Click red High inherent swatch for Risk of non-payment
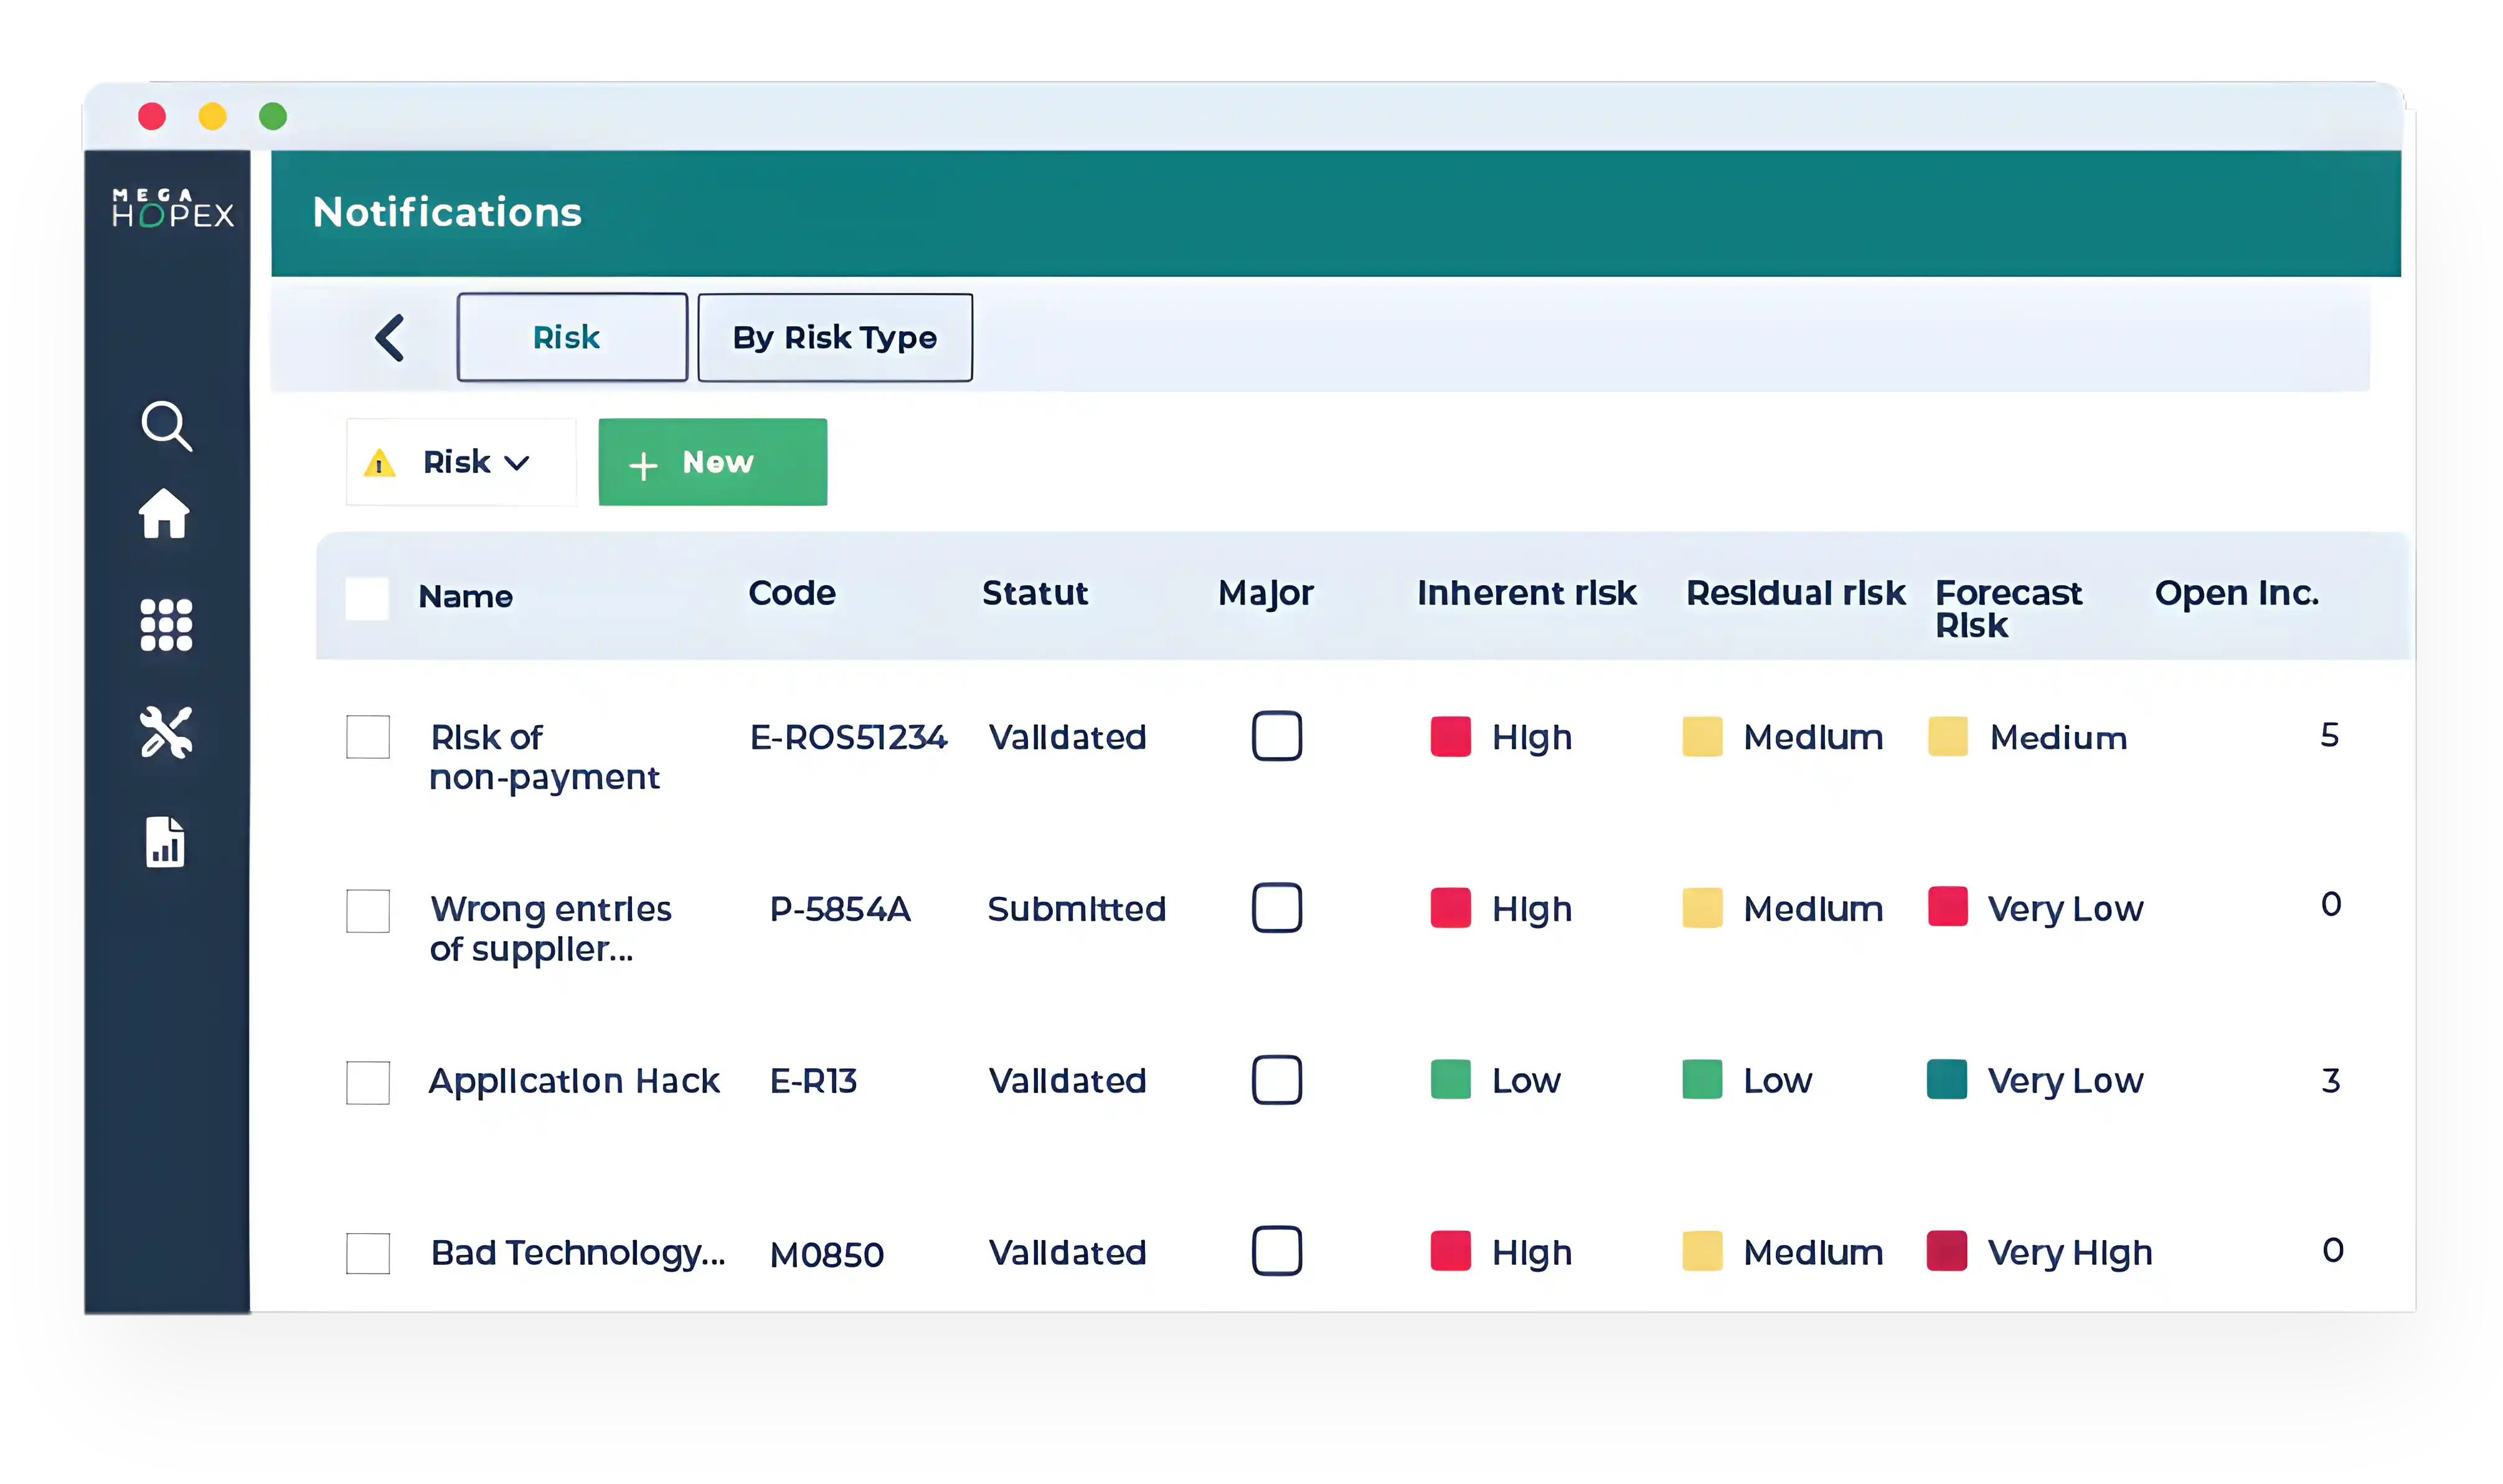Viewport: 2503px width, 1484px height. click(x=1450, y=736)
